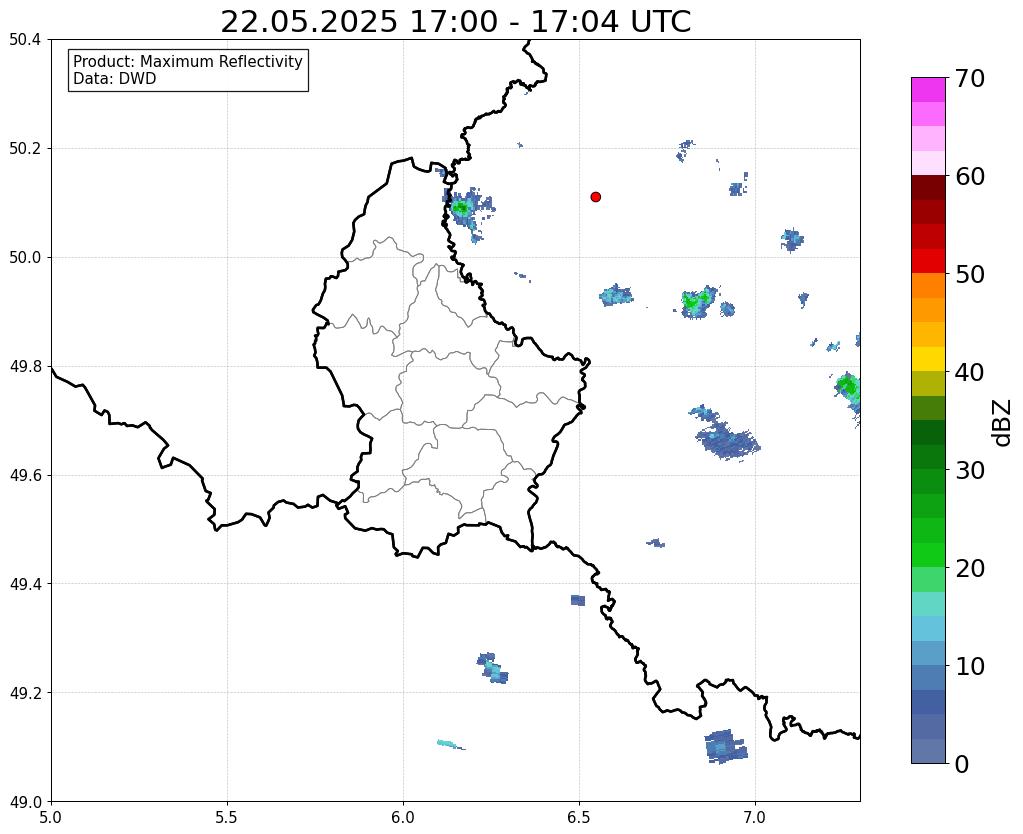The image size is (1023, 834).
Task: Pick the bright green 20 dBZ swatch
Action: point(928,555)
